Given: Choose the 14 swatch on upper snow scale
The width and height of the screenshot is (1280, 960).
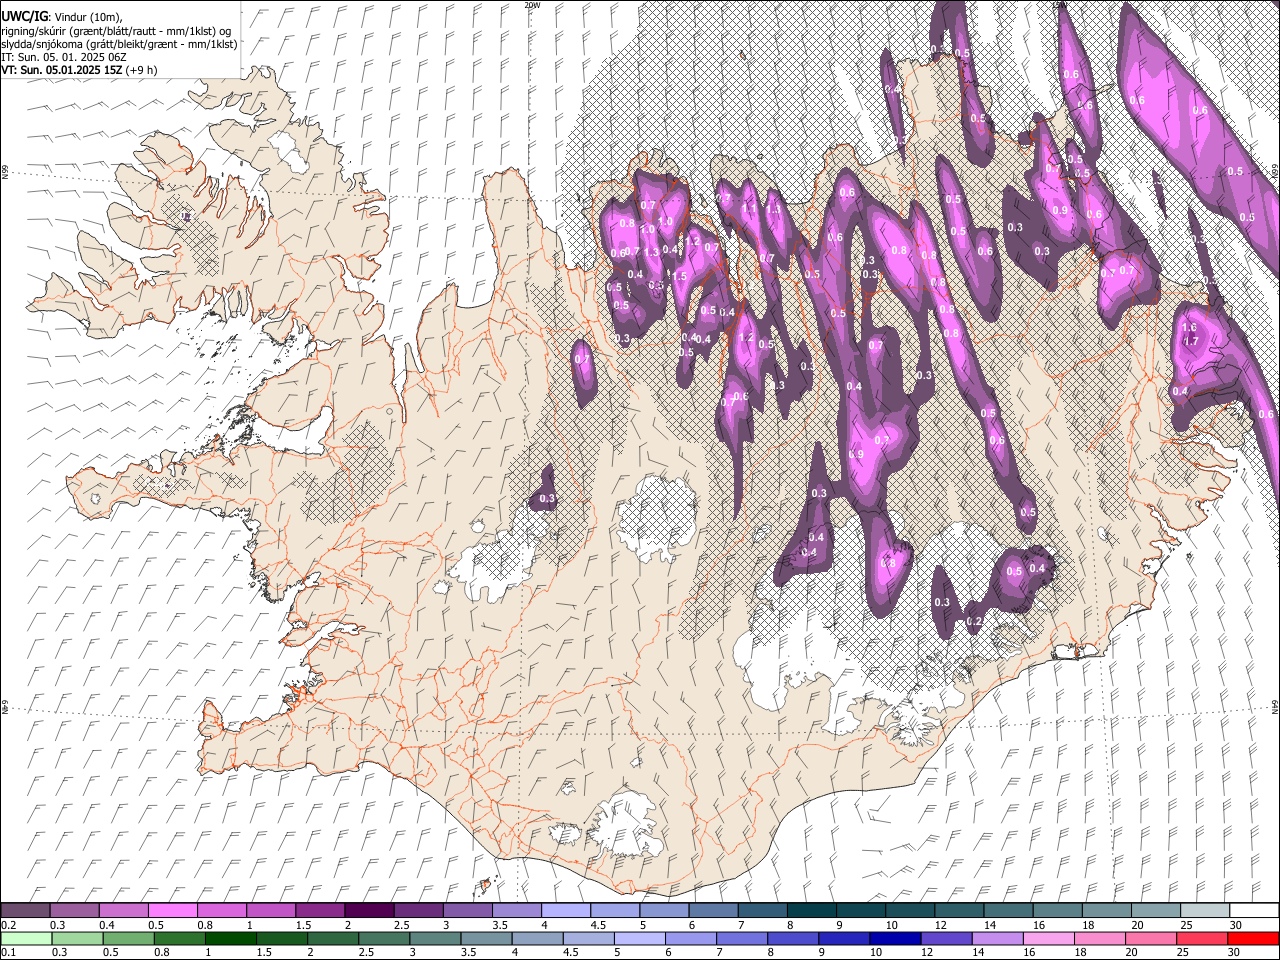Looking at the screenshot, I should point(1008,910).
